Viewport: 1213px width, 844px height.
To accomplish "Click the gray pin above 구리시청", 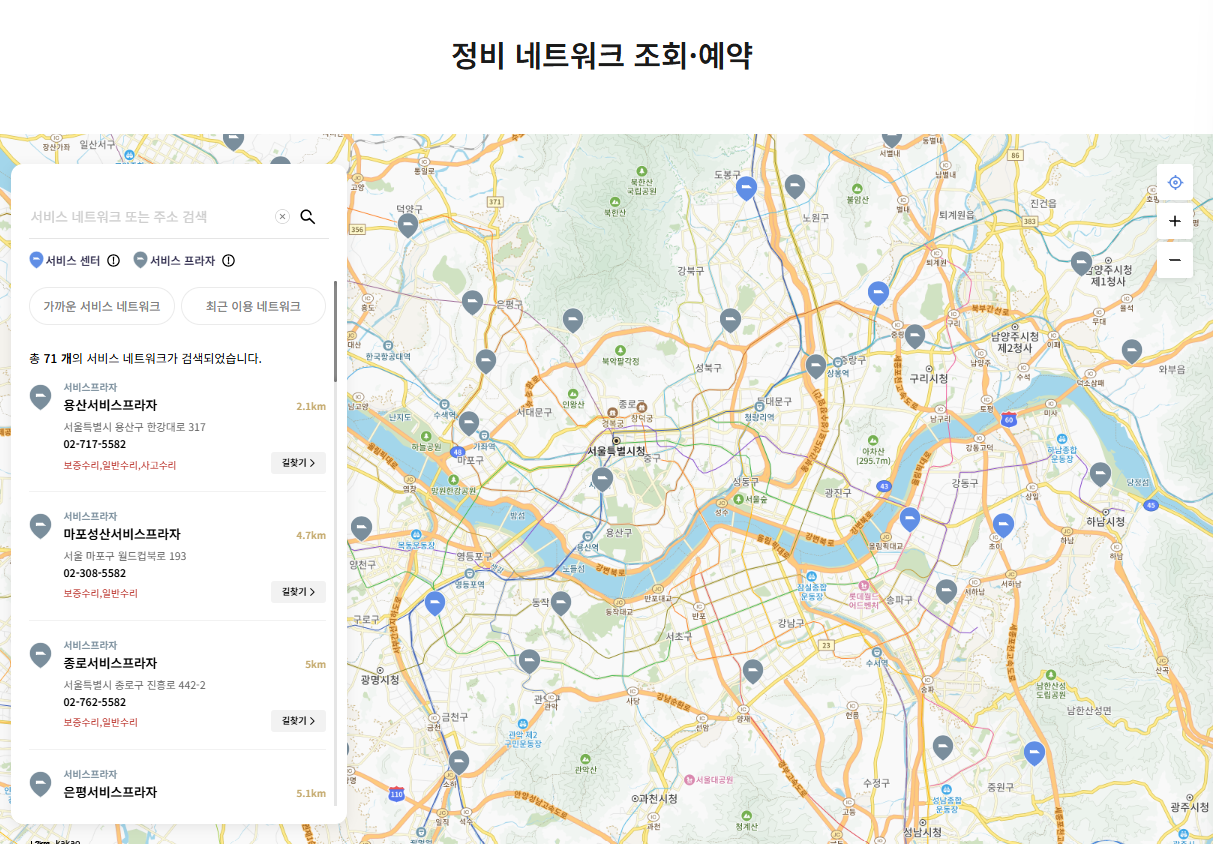I will point(914,337).
